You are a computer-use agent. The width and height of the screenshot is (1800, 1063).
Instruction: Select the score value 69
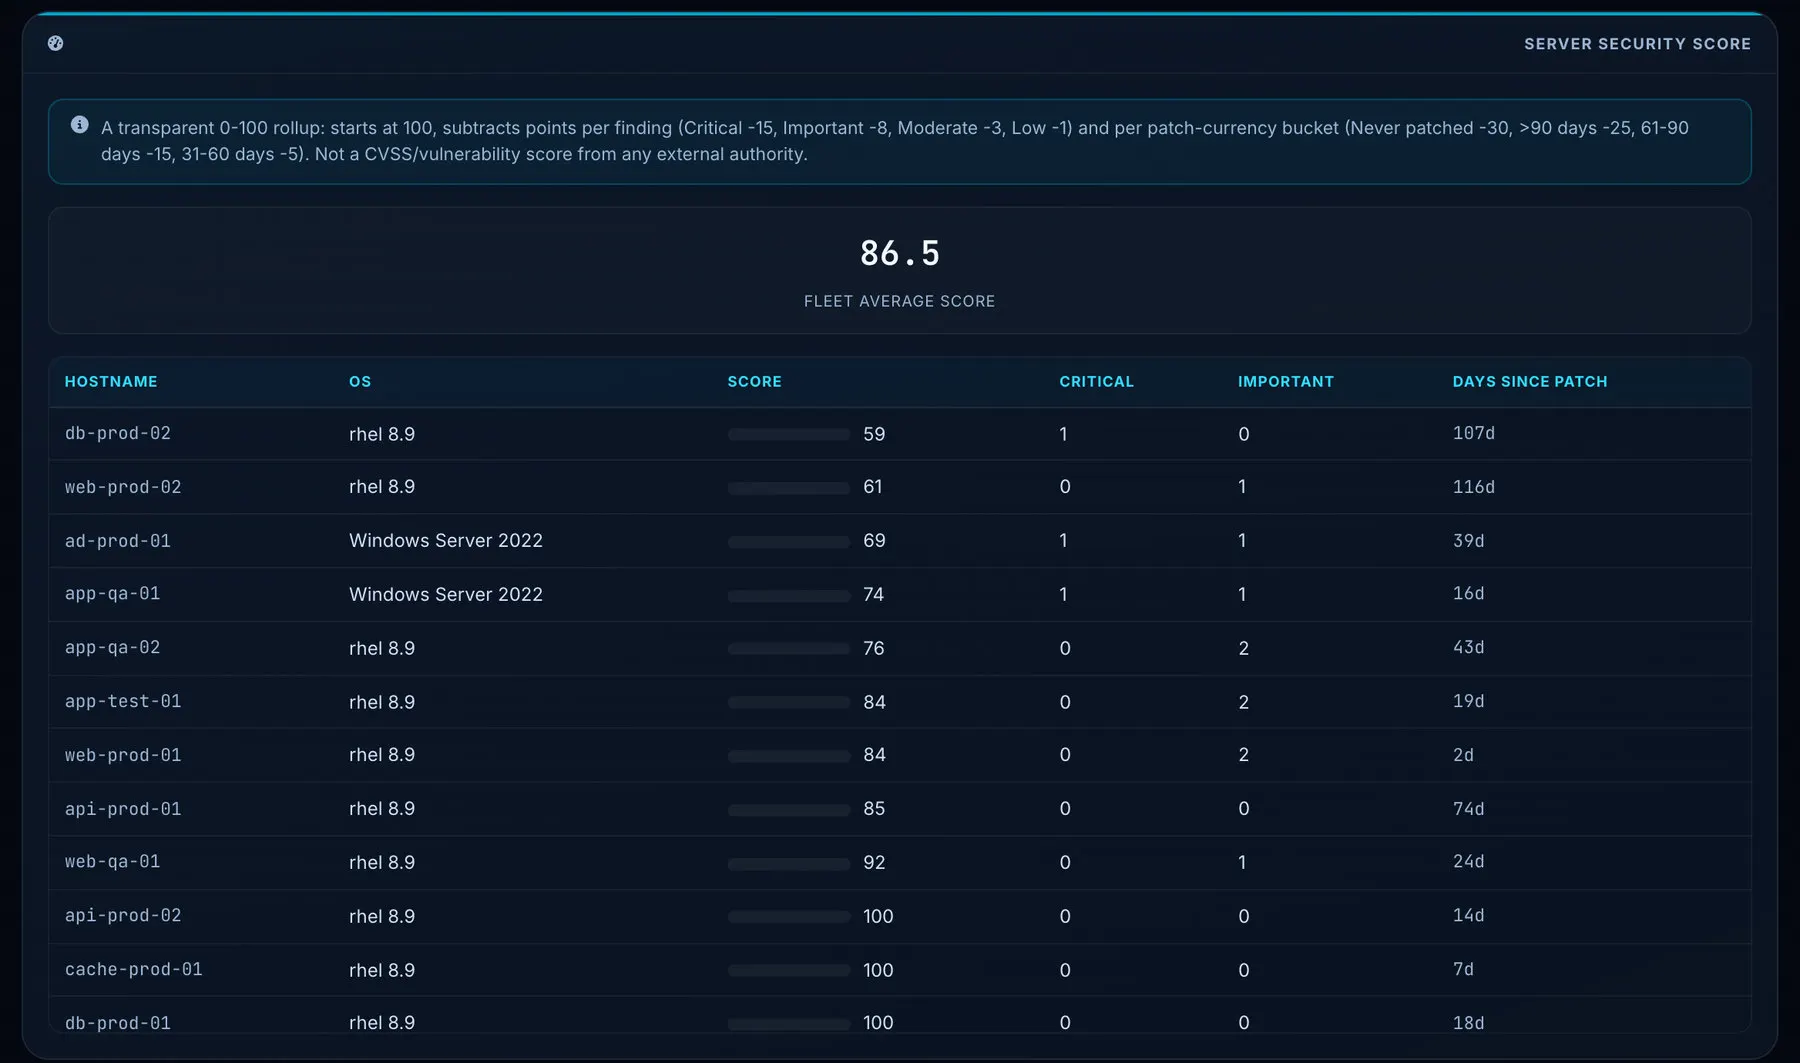(x=874, y=540)
